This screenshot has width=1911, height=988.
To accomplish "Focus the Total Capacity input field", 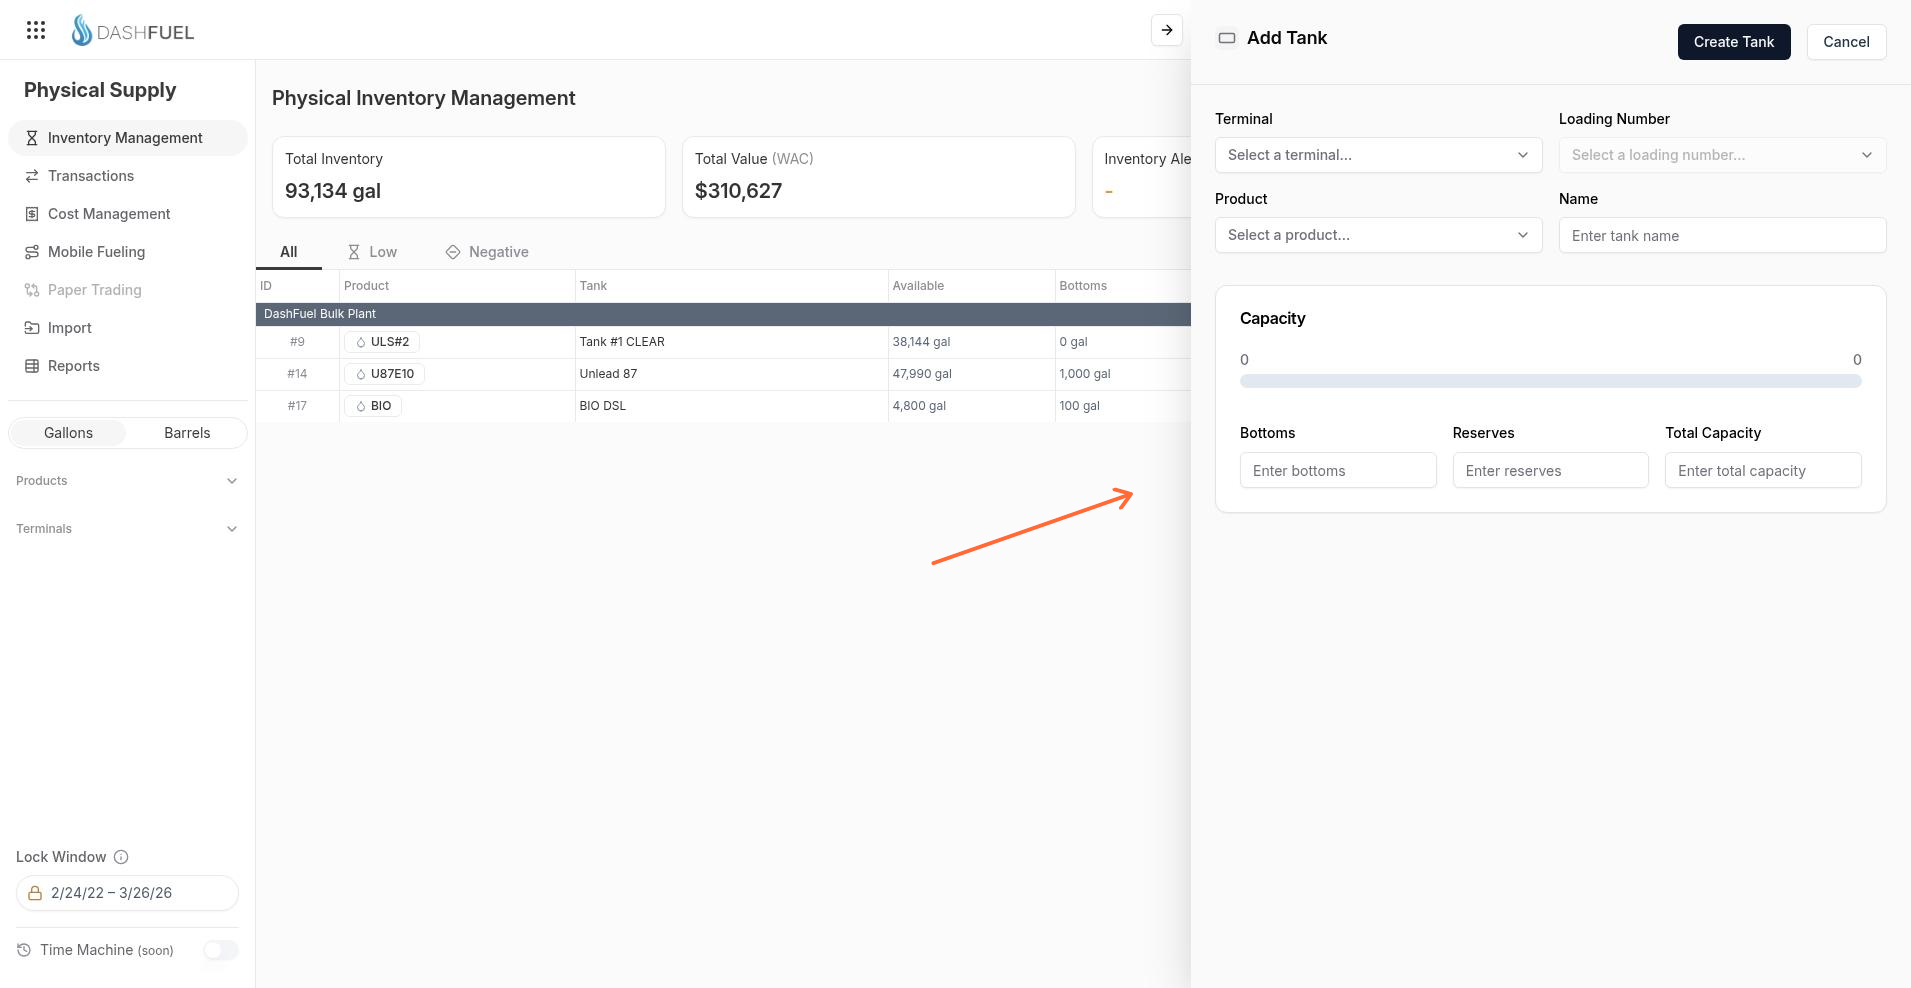I will 1763,470.
